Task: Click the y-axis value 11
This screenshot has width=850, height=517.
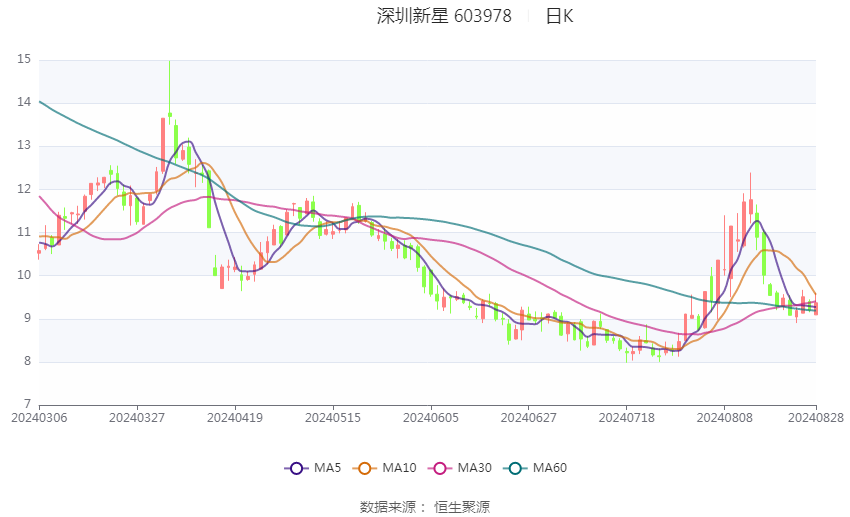Action: pyautogui.click(x=24, y=231)
